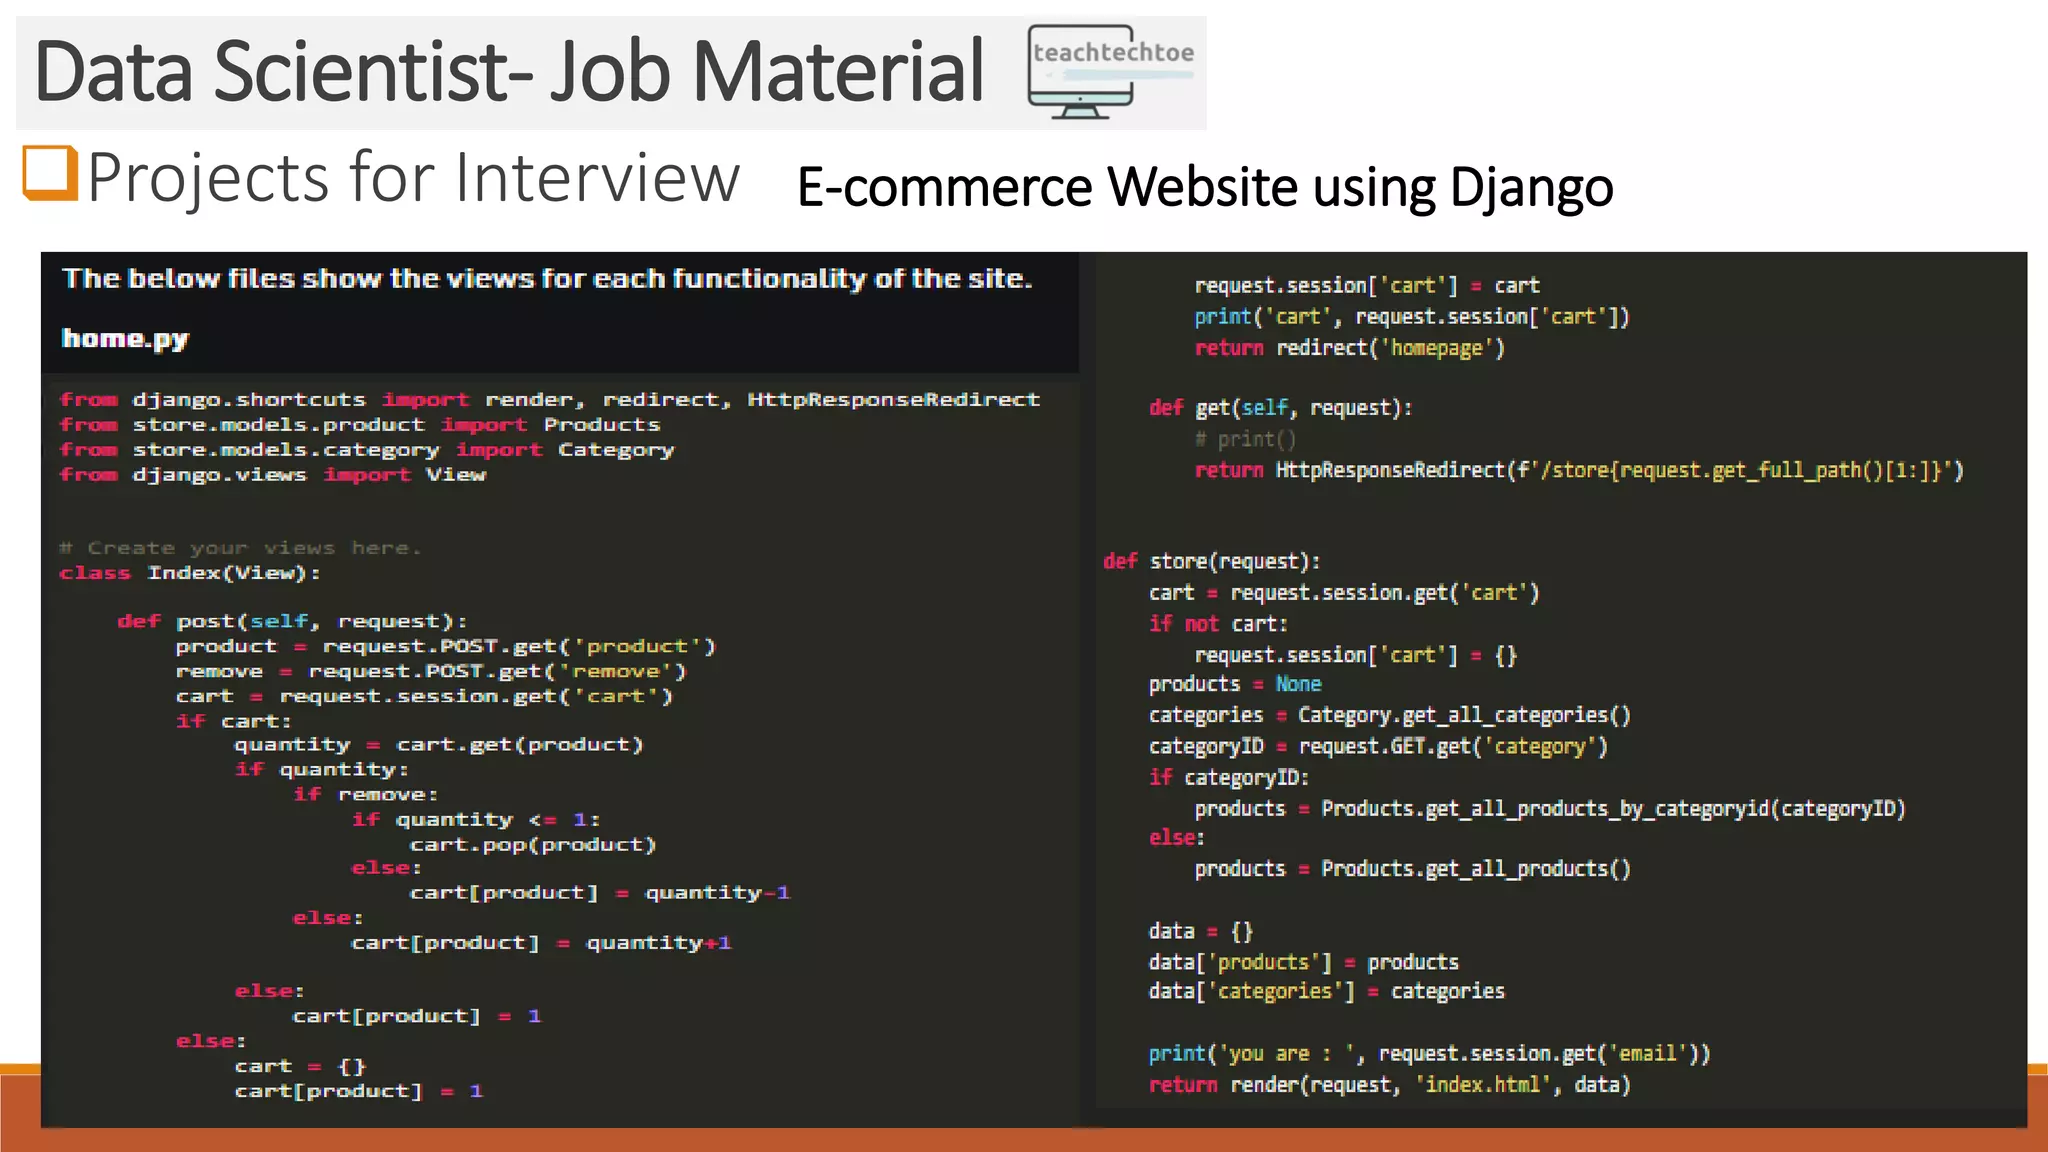Select the 'Projects for Interview' heading
This screenshot has width=2048, height=1152.
[414, 177]
